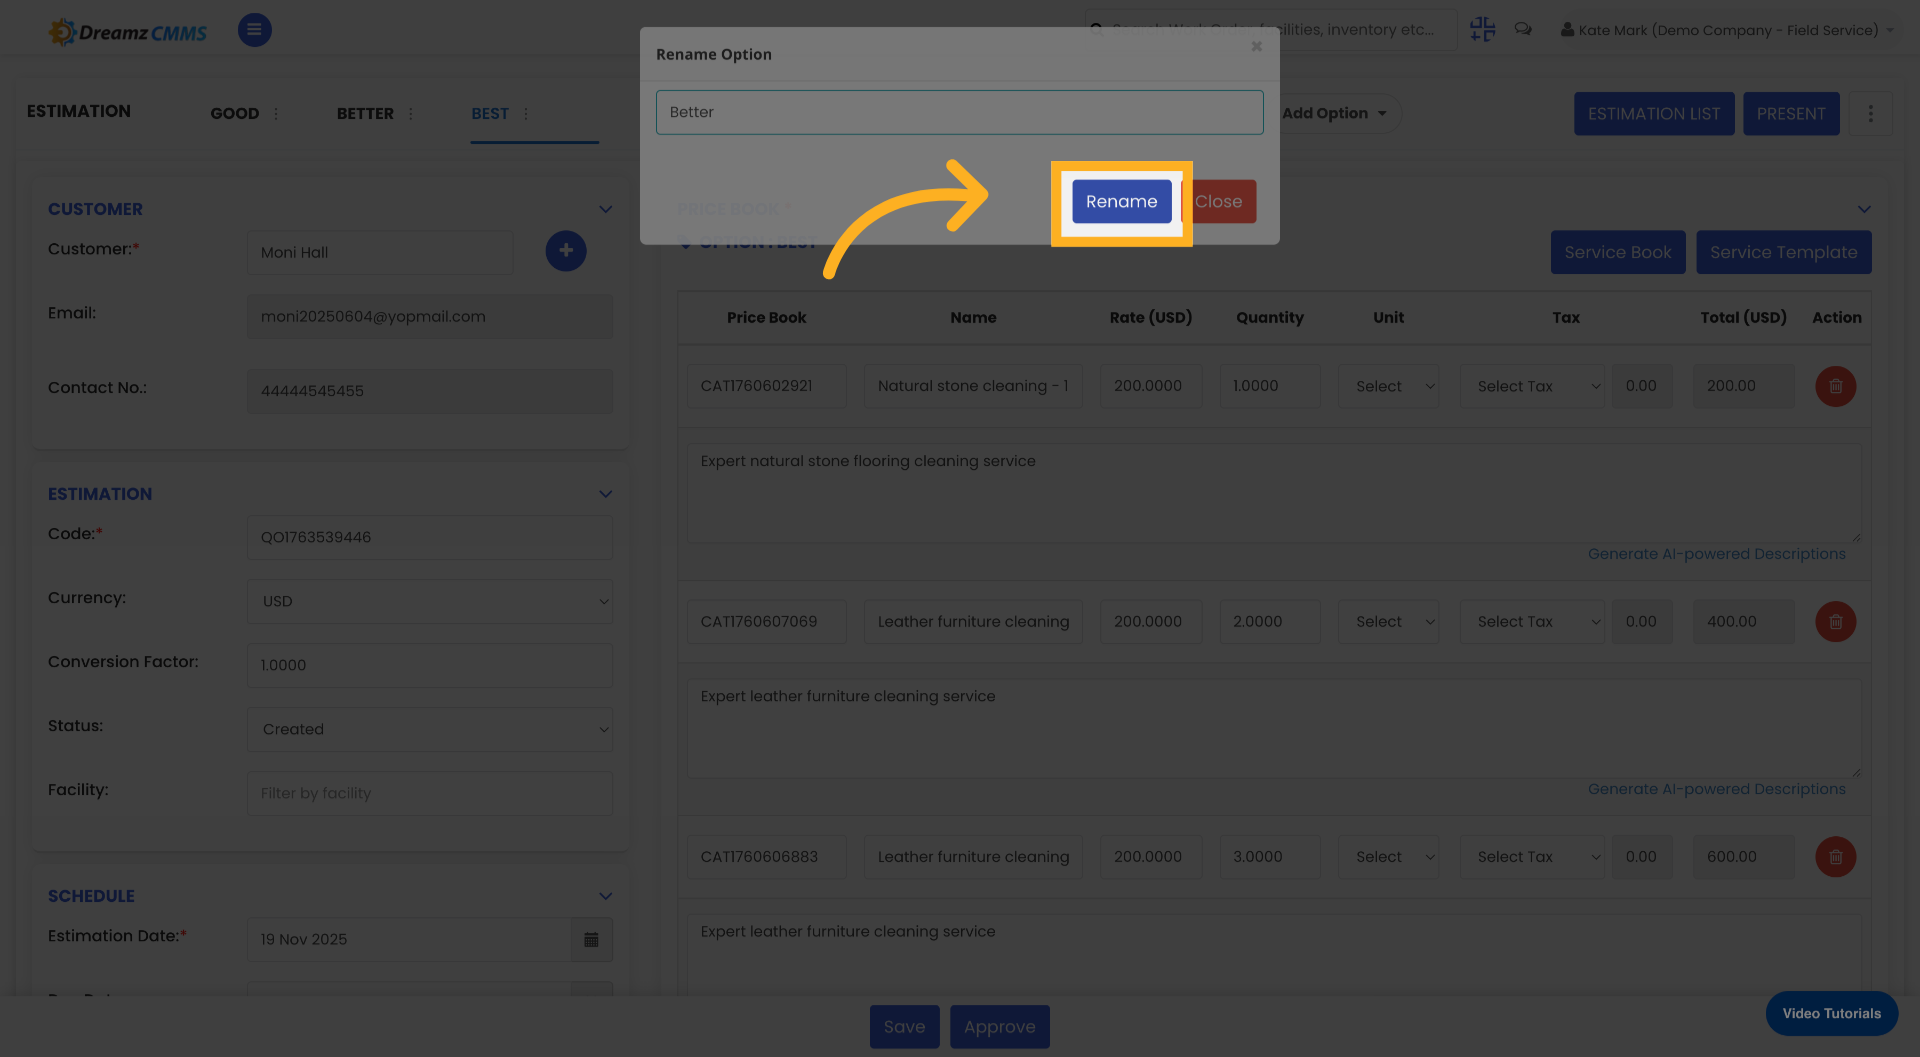Open the Service Template

(x=1784, y=252)
